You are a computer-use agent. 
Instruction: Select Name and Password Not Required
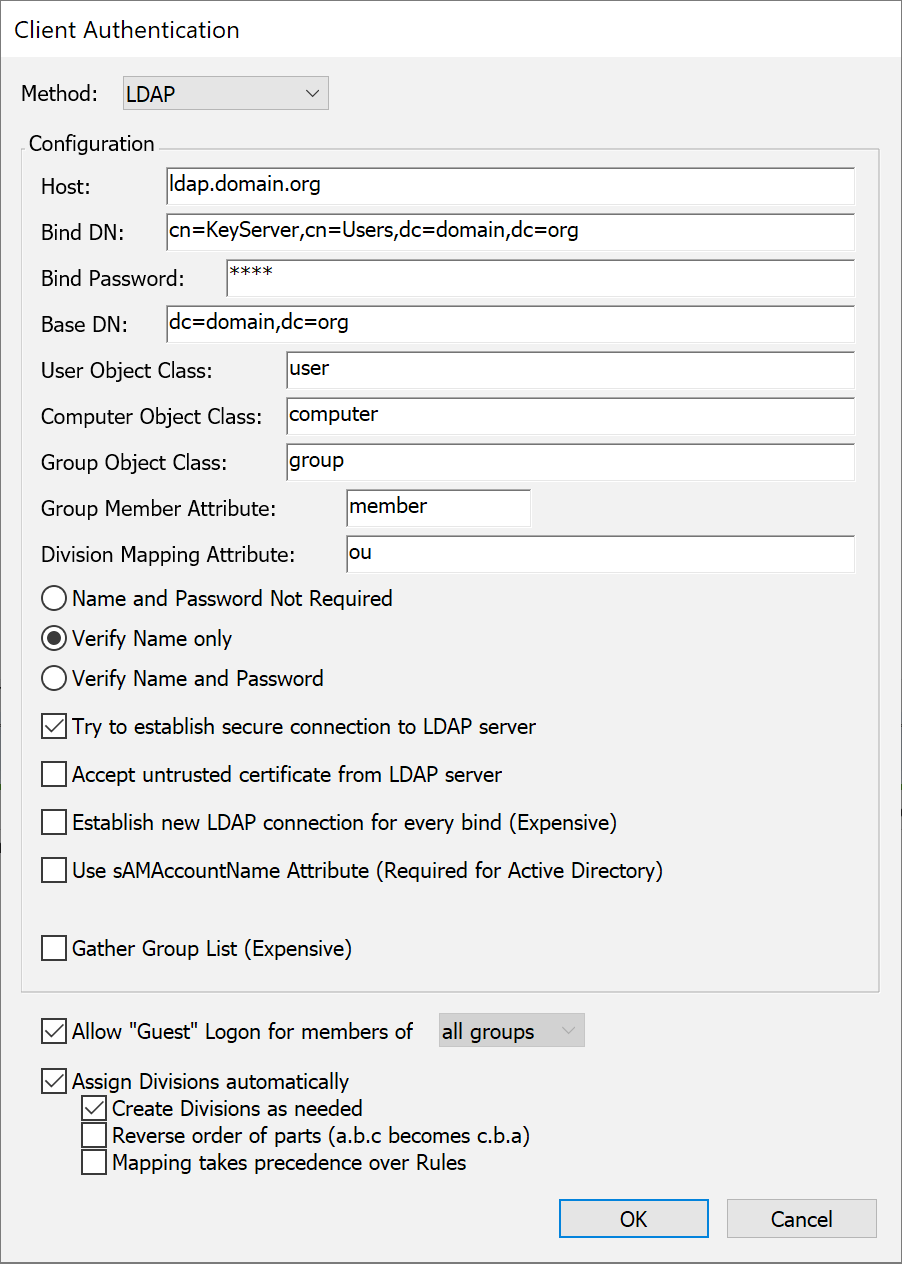[54, 599]
